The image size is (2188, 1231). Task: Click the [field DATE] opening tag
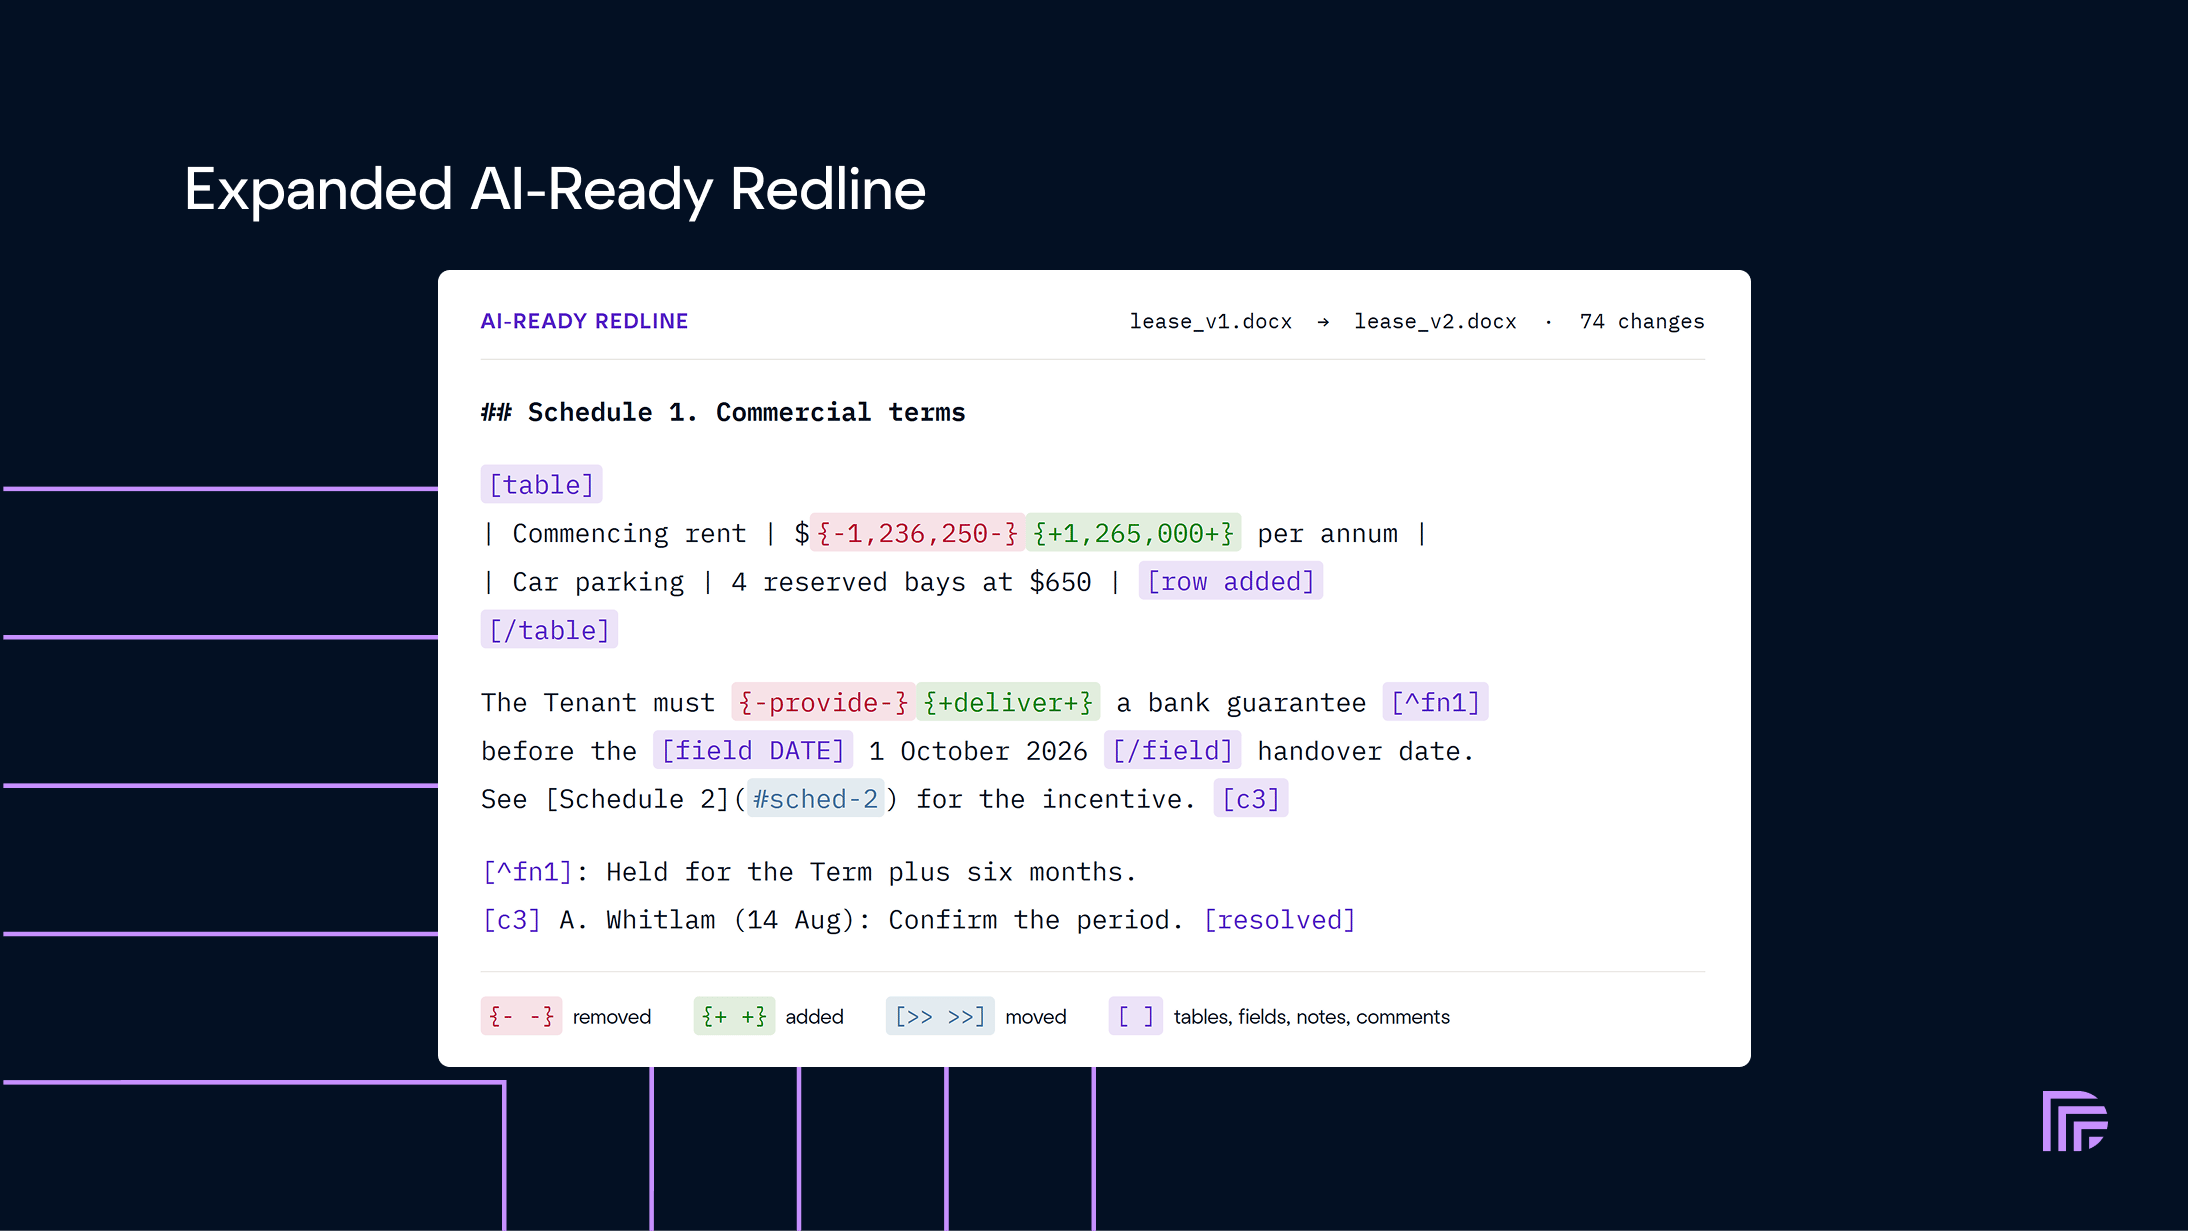(753, 750)
